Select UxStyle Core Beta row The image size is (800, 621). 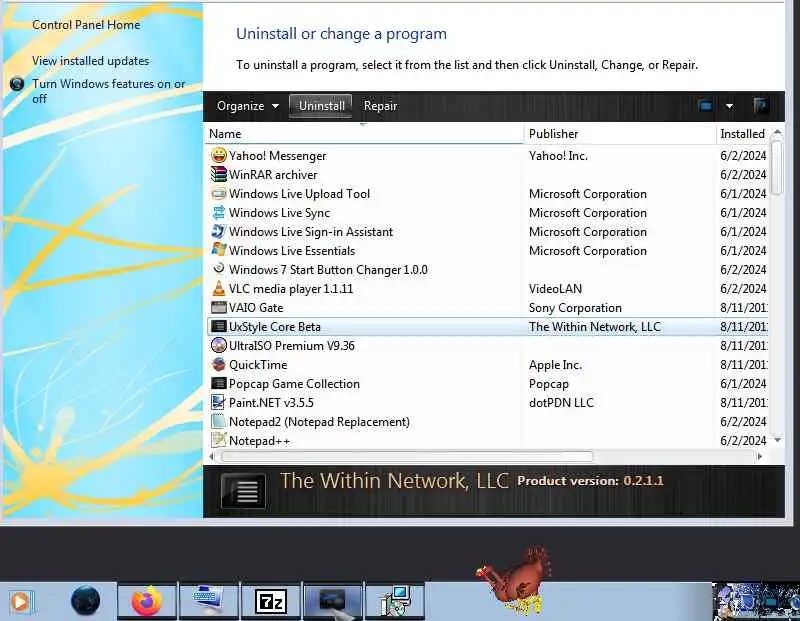pos(488,327)
